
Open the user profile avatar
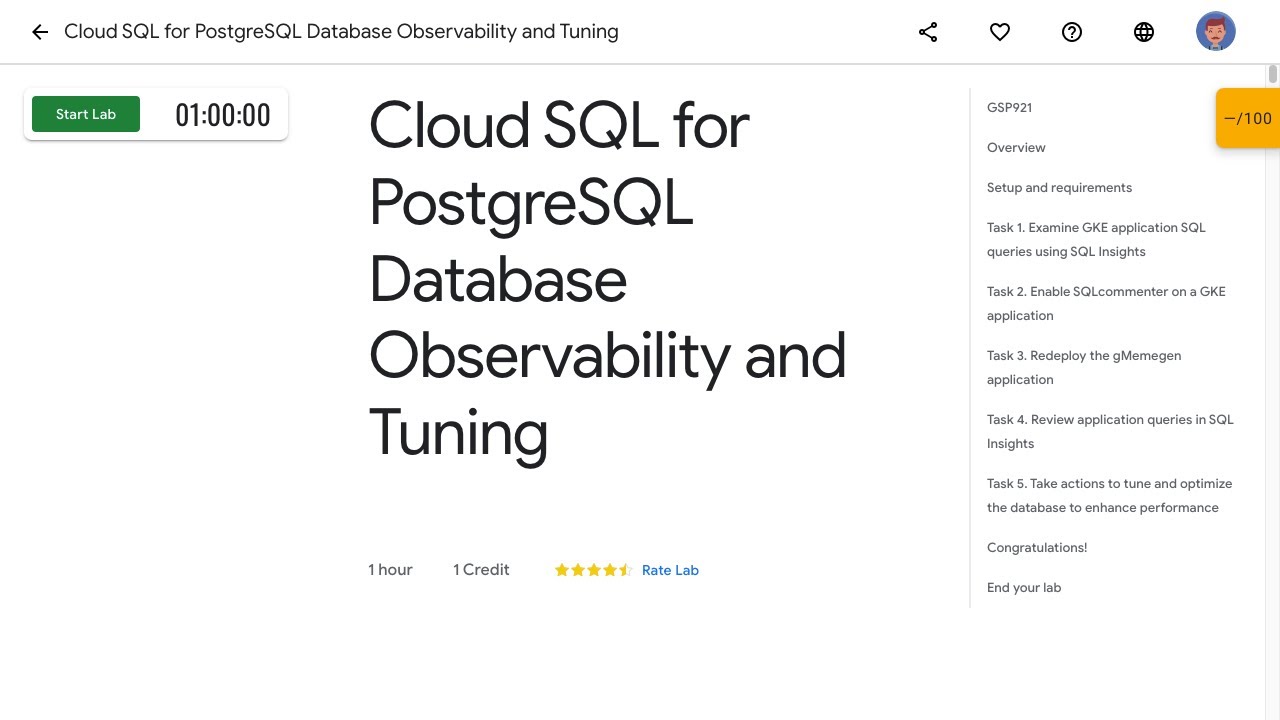[1216, 32]
